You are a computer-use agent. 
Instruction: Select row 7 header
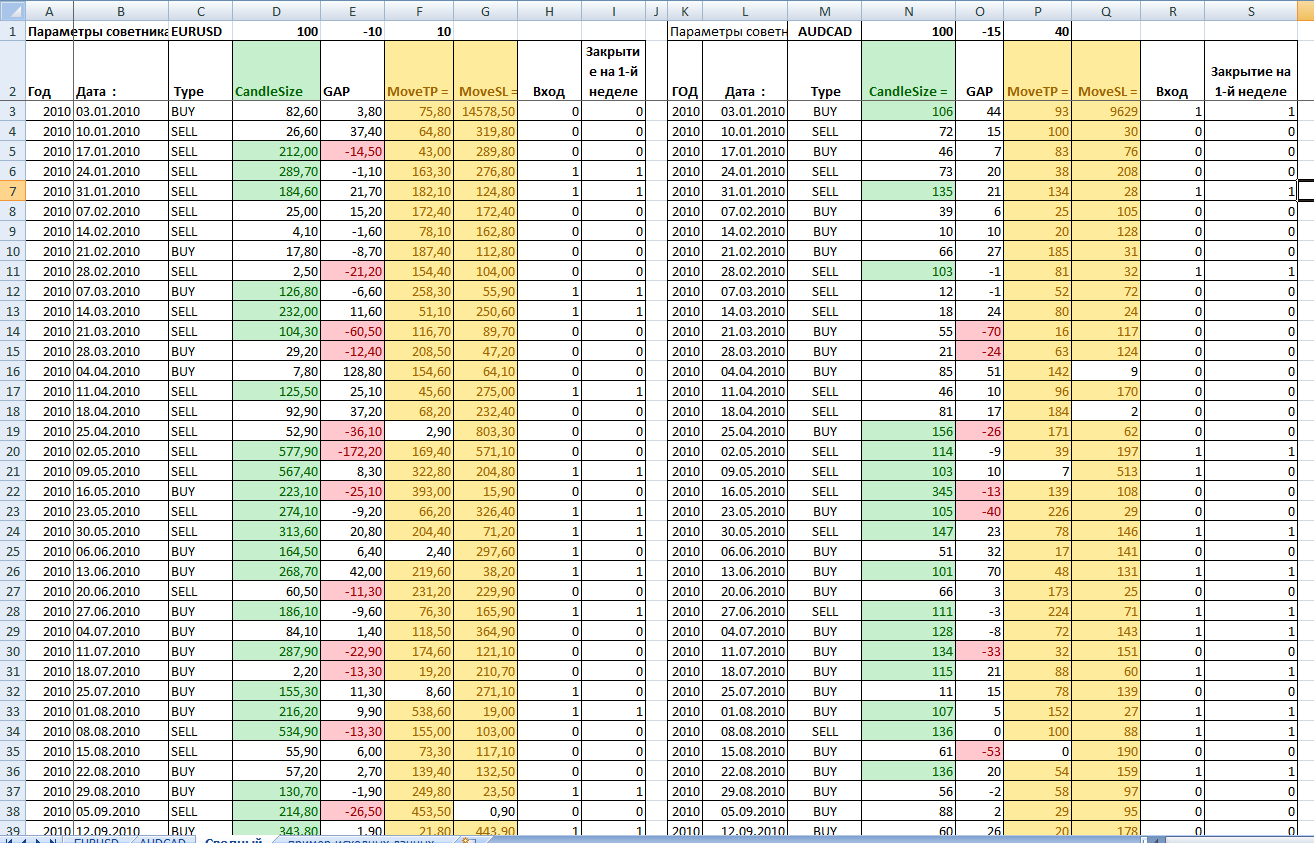12,191
